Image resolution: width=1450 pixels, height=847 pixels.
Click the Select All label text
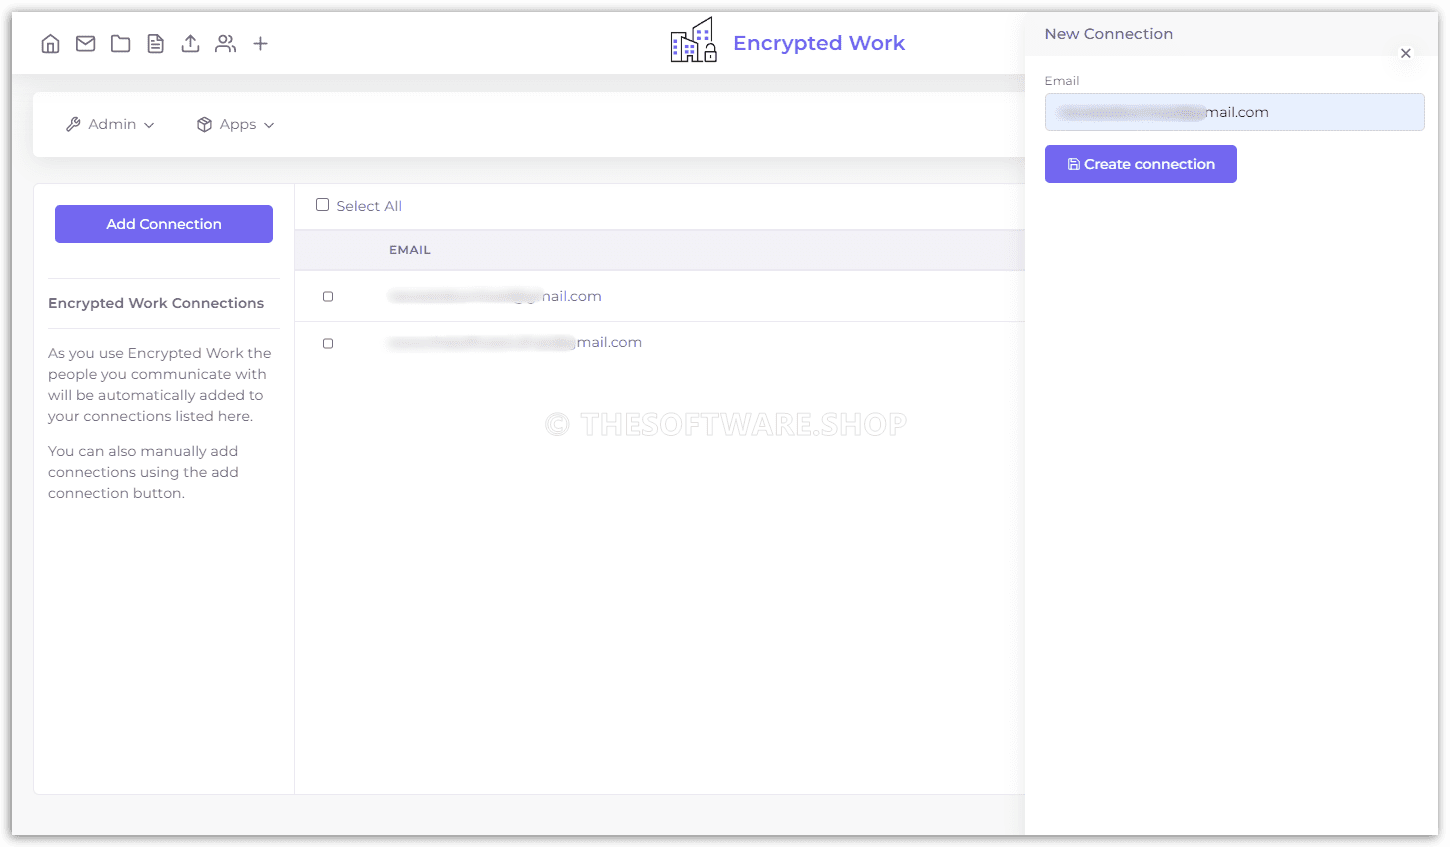coord(369,206)
